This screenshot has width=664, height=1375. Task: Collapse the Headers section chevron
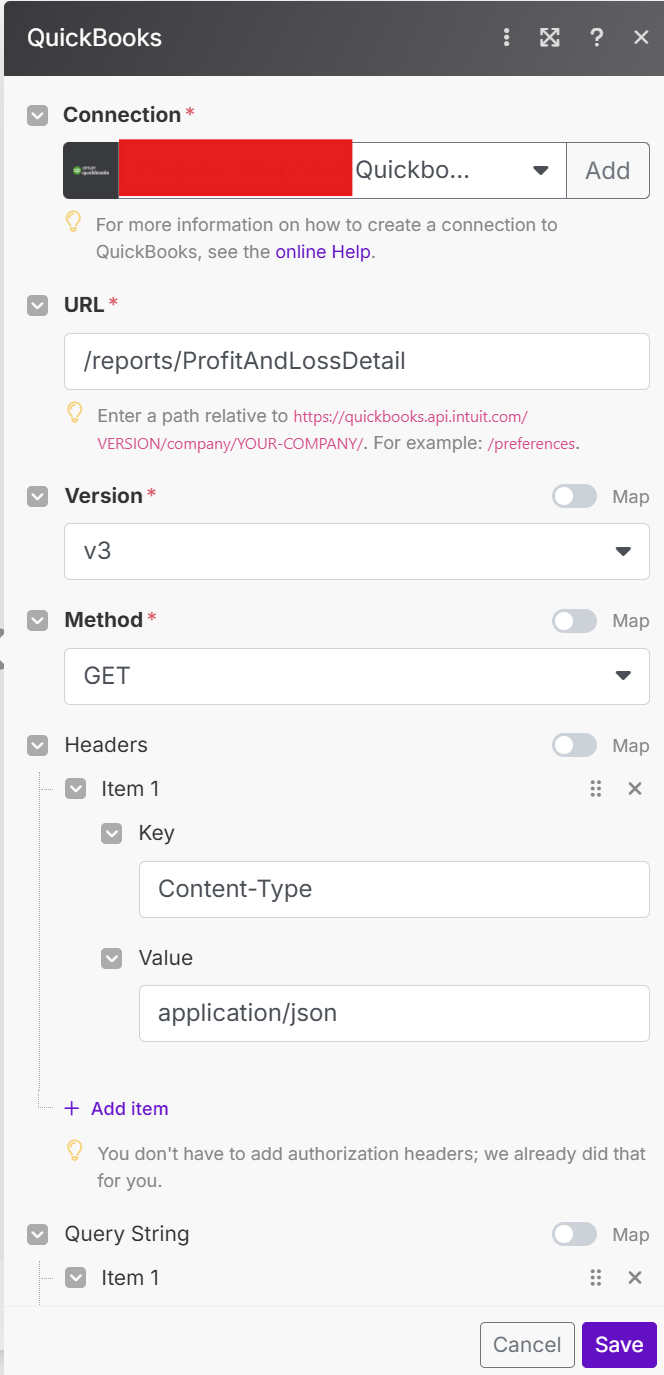[38, 745]
